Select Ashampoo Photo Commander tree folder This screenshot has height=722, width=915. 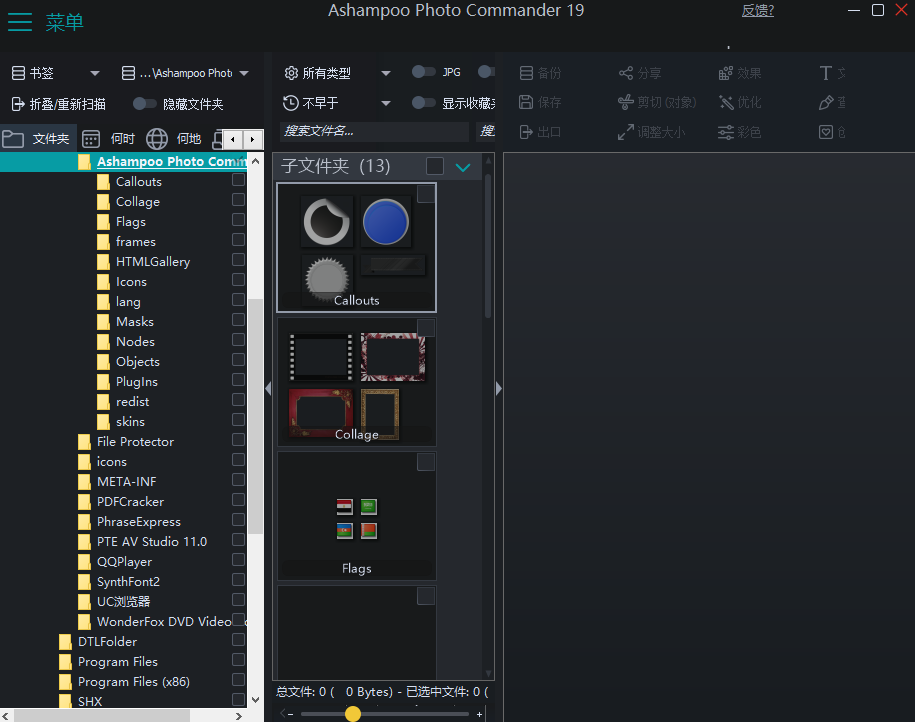click(172, 162)
